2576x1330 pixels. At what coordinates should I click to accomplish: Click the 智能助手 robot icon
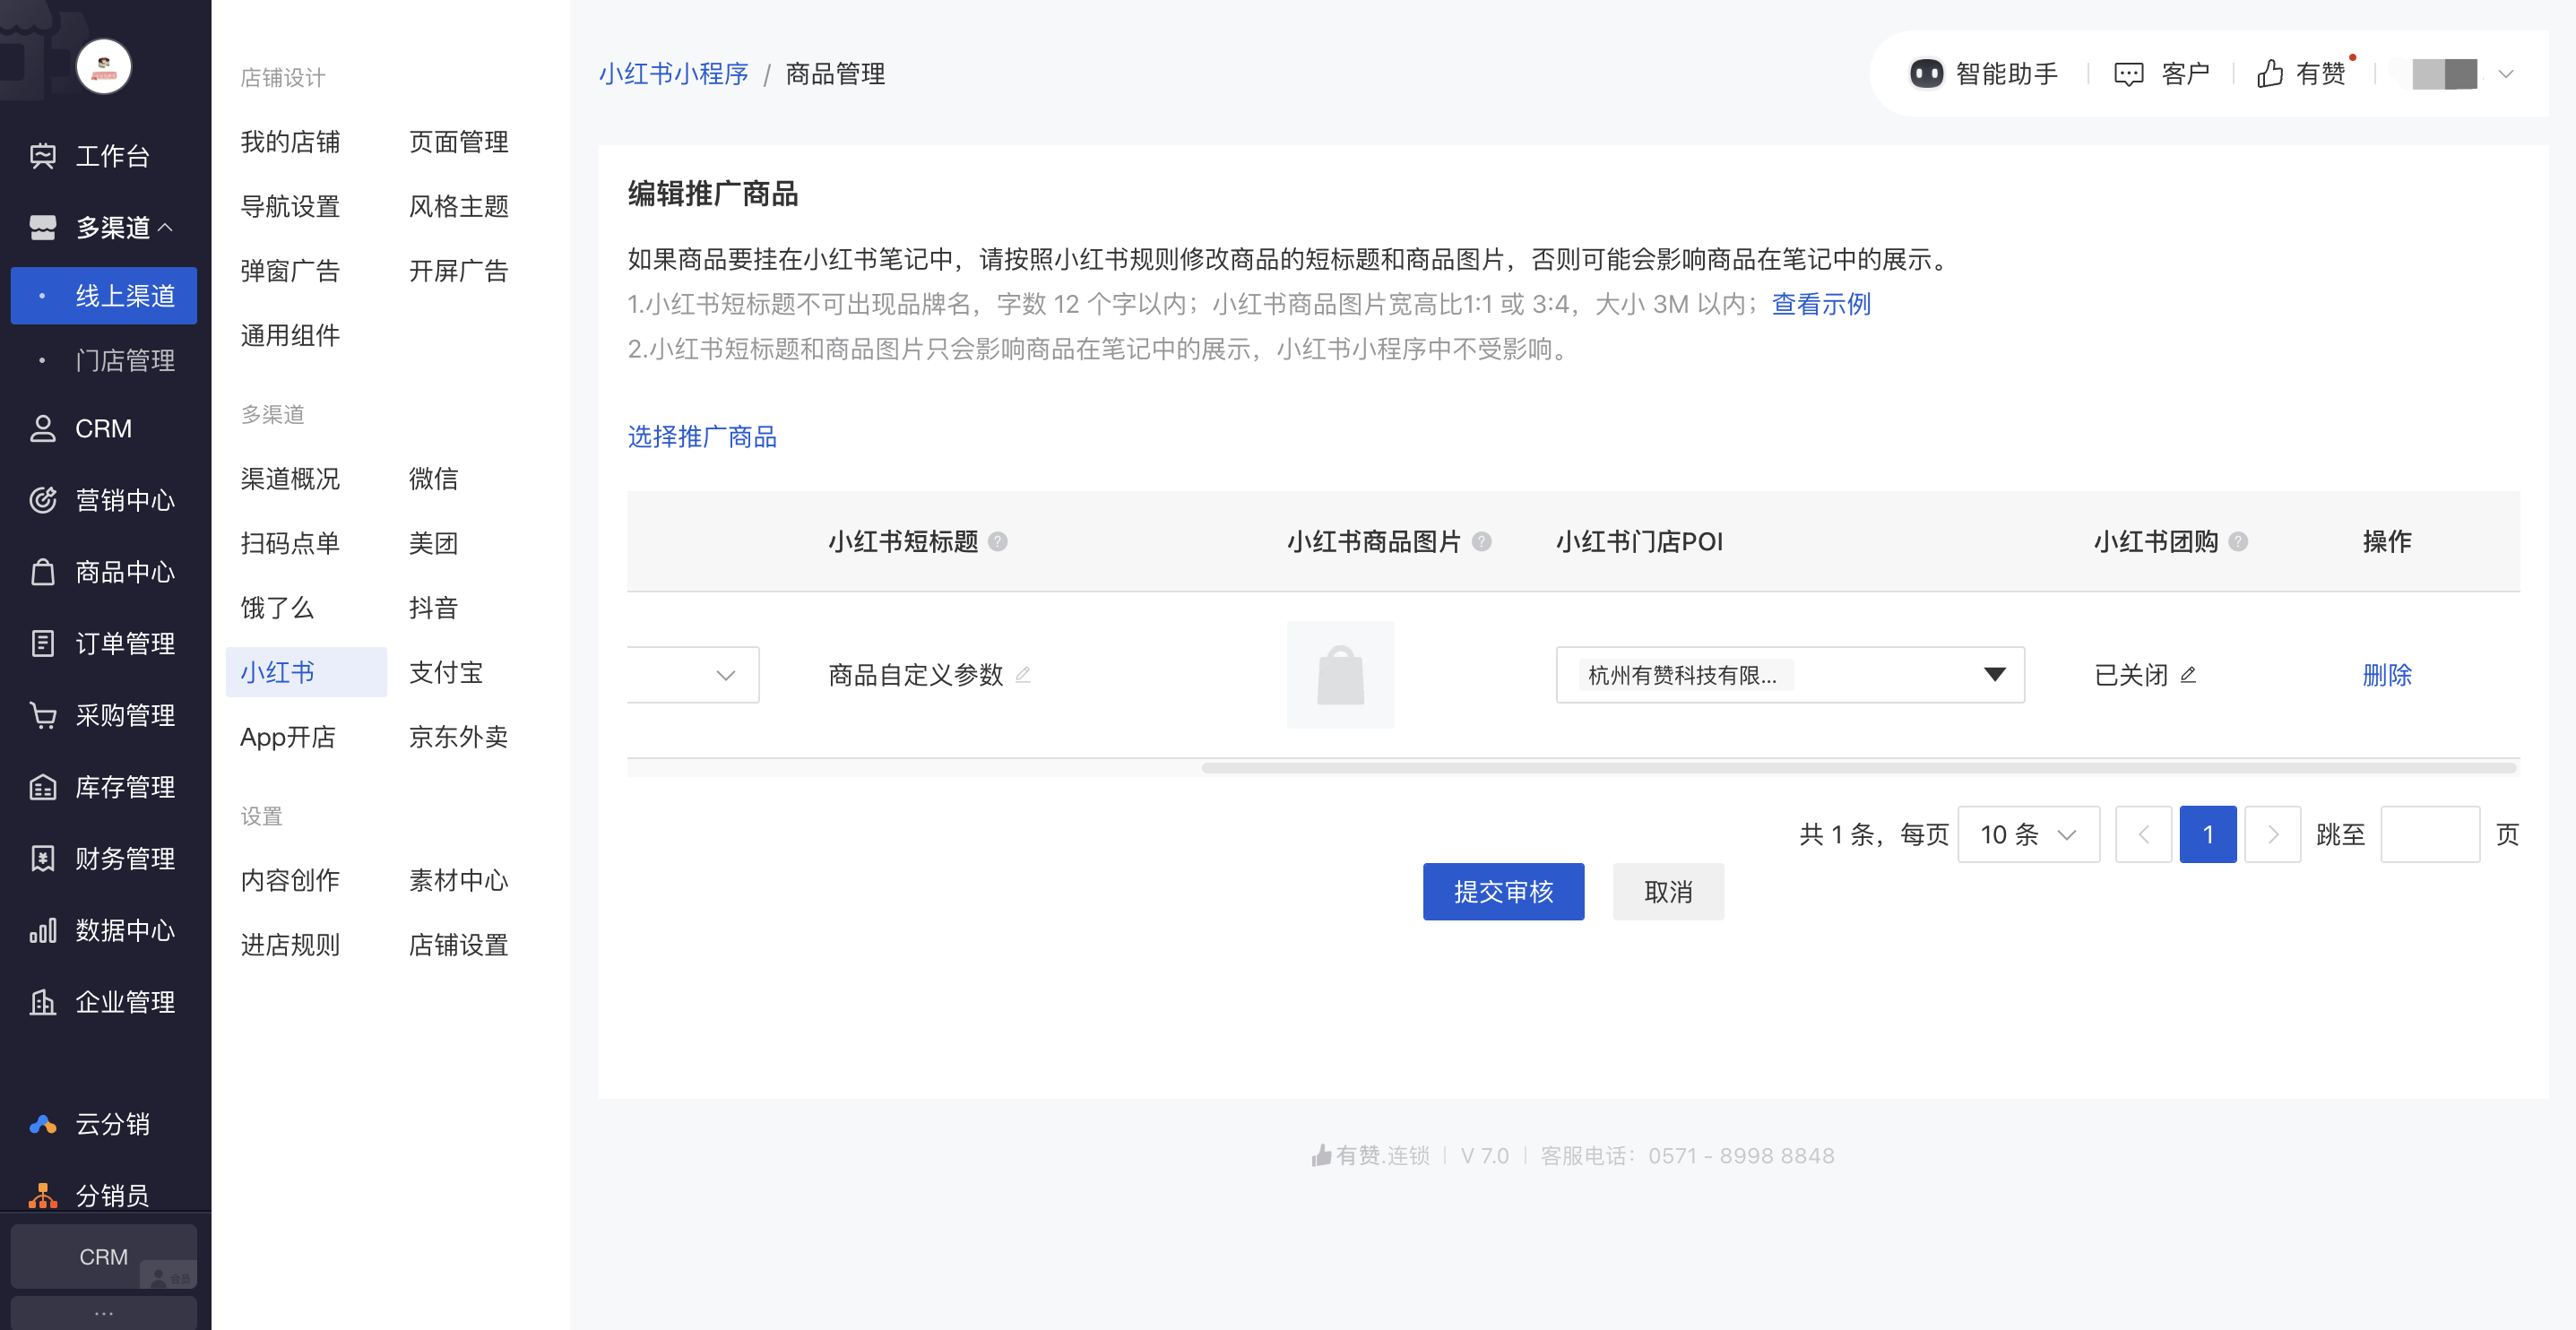point(1925,74)
